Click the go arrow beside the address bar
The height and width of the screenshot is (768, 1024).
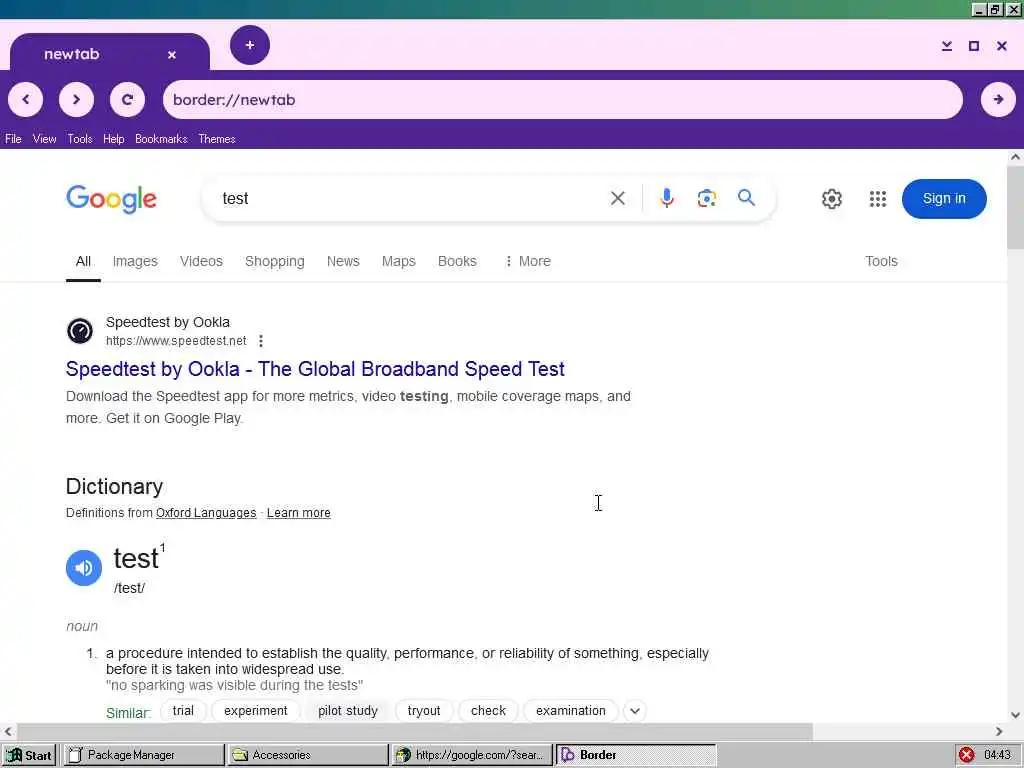tap(998, 99)
